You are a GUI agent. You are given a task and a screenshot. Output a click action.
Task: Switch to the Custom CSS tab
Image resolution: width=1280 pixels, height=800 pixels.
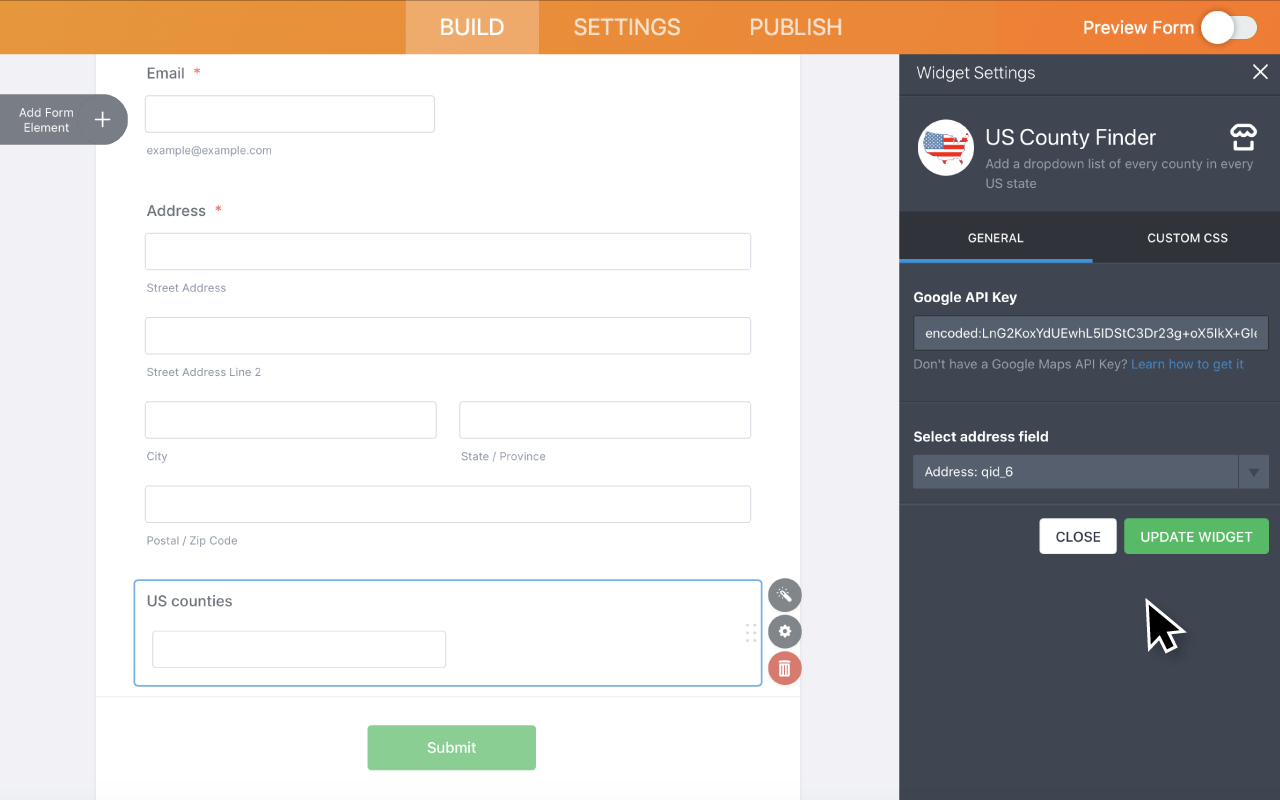click(1187, 238)
